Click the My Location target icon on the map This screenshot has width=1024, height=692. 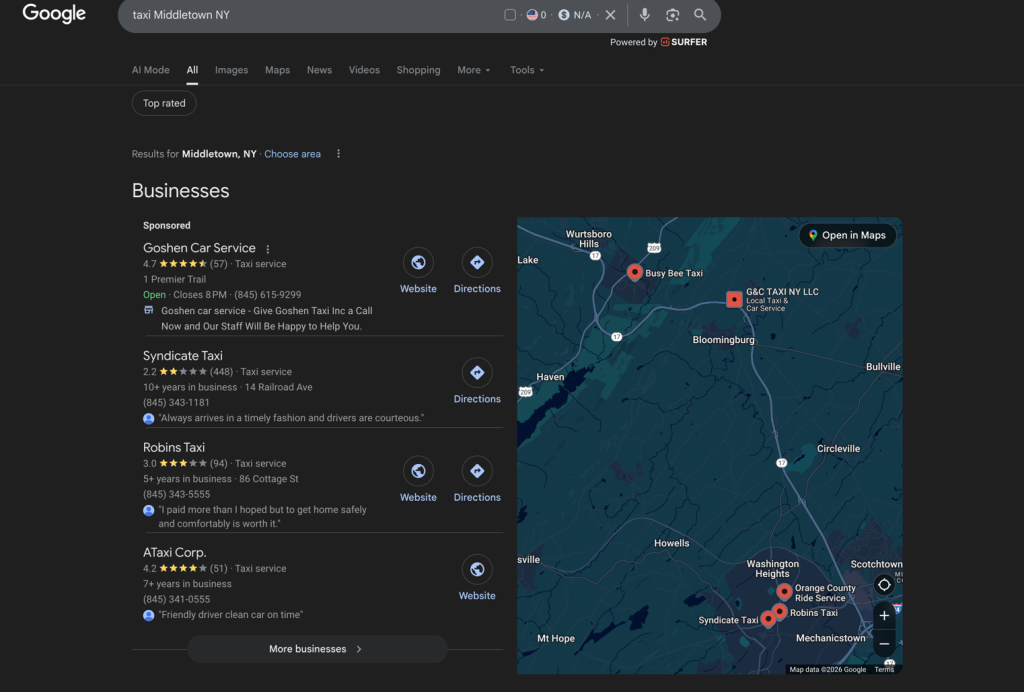[x=884, y=583]
